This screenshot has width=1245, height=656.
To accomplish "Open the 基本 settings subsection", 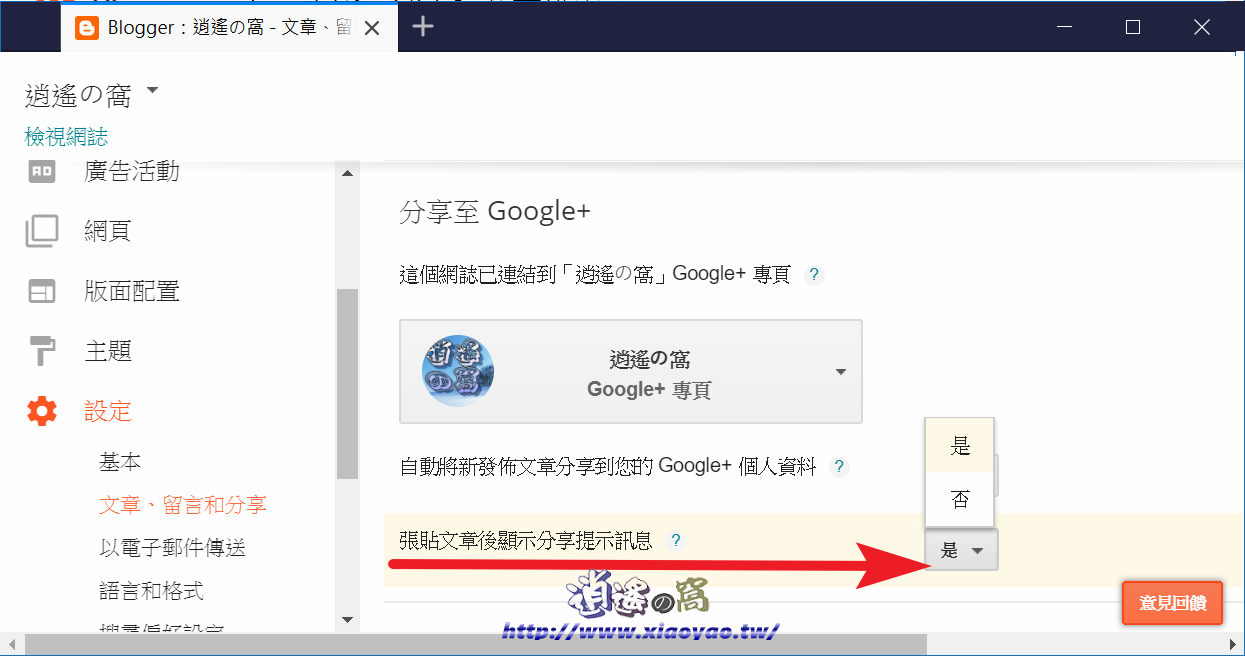I will point(120,462).
